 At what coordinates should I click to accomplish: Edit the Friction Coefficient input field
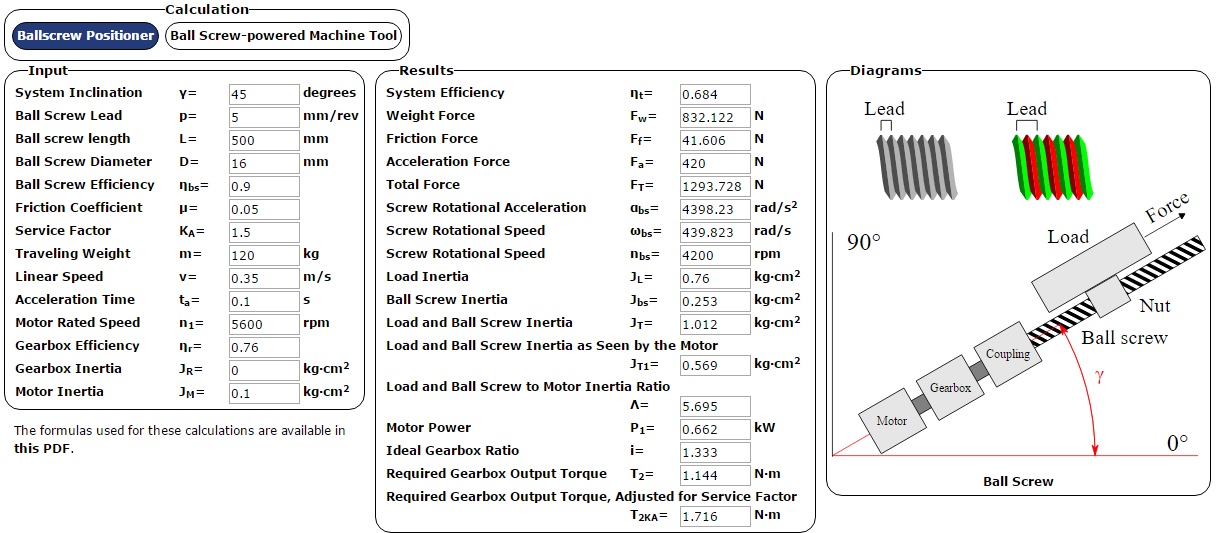click(264, 209)
